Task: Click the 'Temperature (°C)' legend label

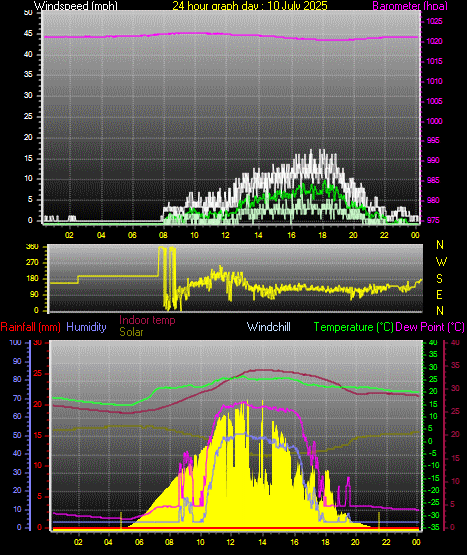Action: (353, 327)
